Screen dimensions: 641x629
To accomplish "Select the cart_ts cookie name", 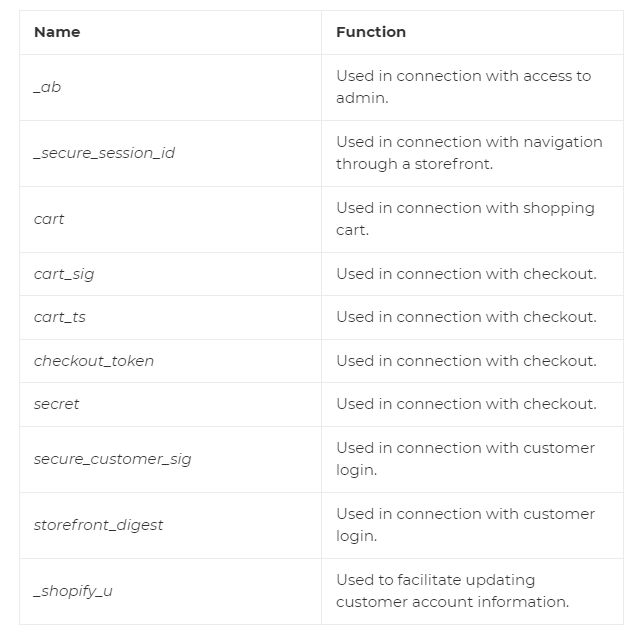I will (60, 317).
